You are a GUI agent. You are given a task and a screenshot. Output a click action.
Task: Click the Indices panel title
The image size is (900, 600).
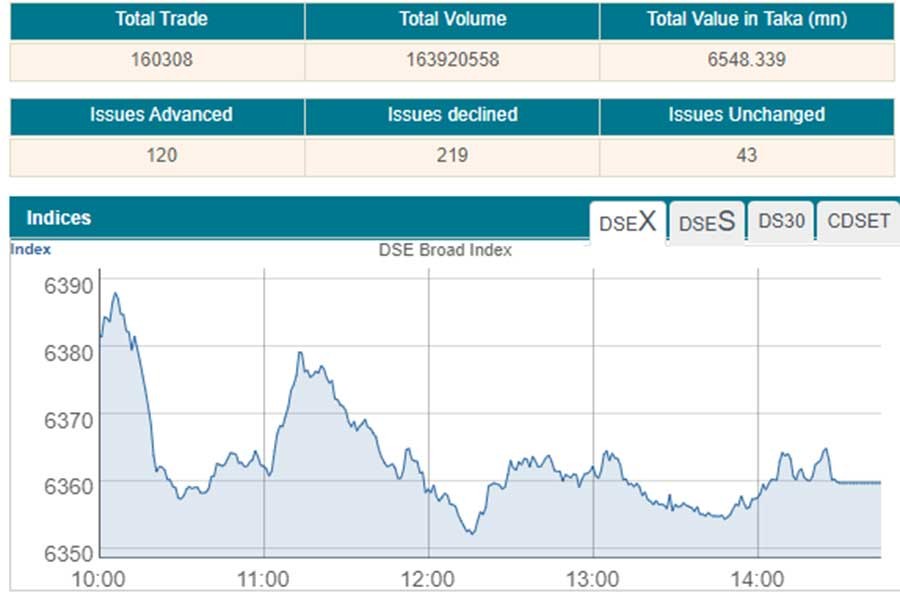pos(58,218)
